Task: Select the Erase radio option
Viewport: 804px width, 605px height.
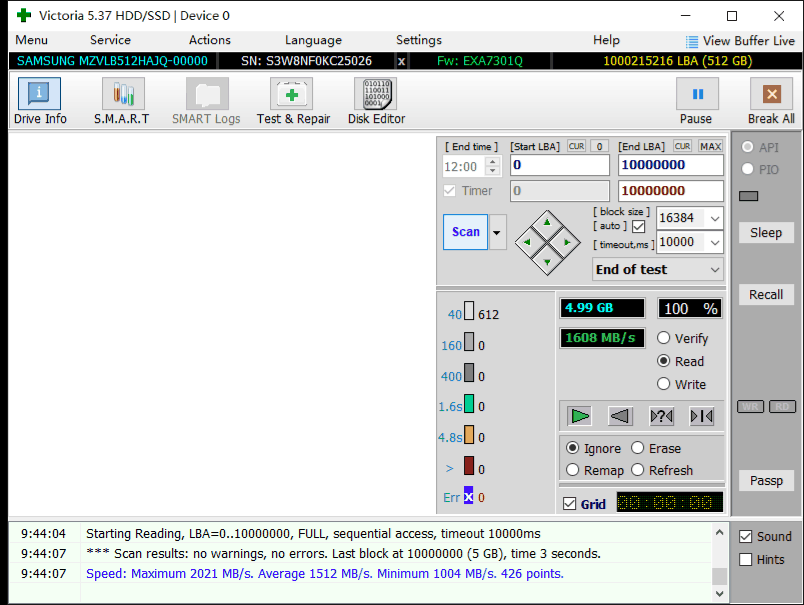Action: pos(637,448)
